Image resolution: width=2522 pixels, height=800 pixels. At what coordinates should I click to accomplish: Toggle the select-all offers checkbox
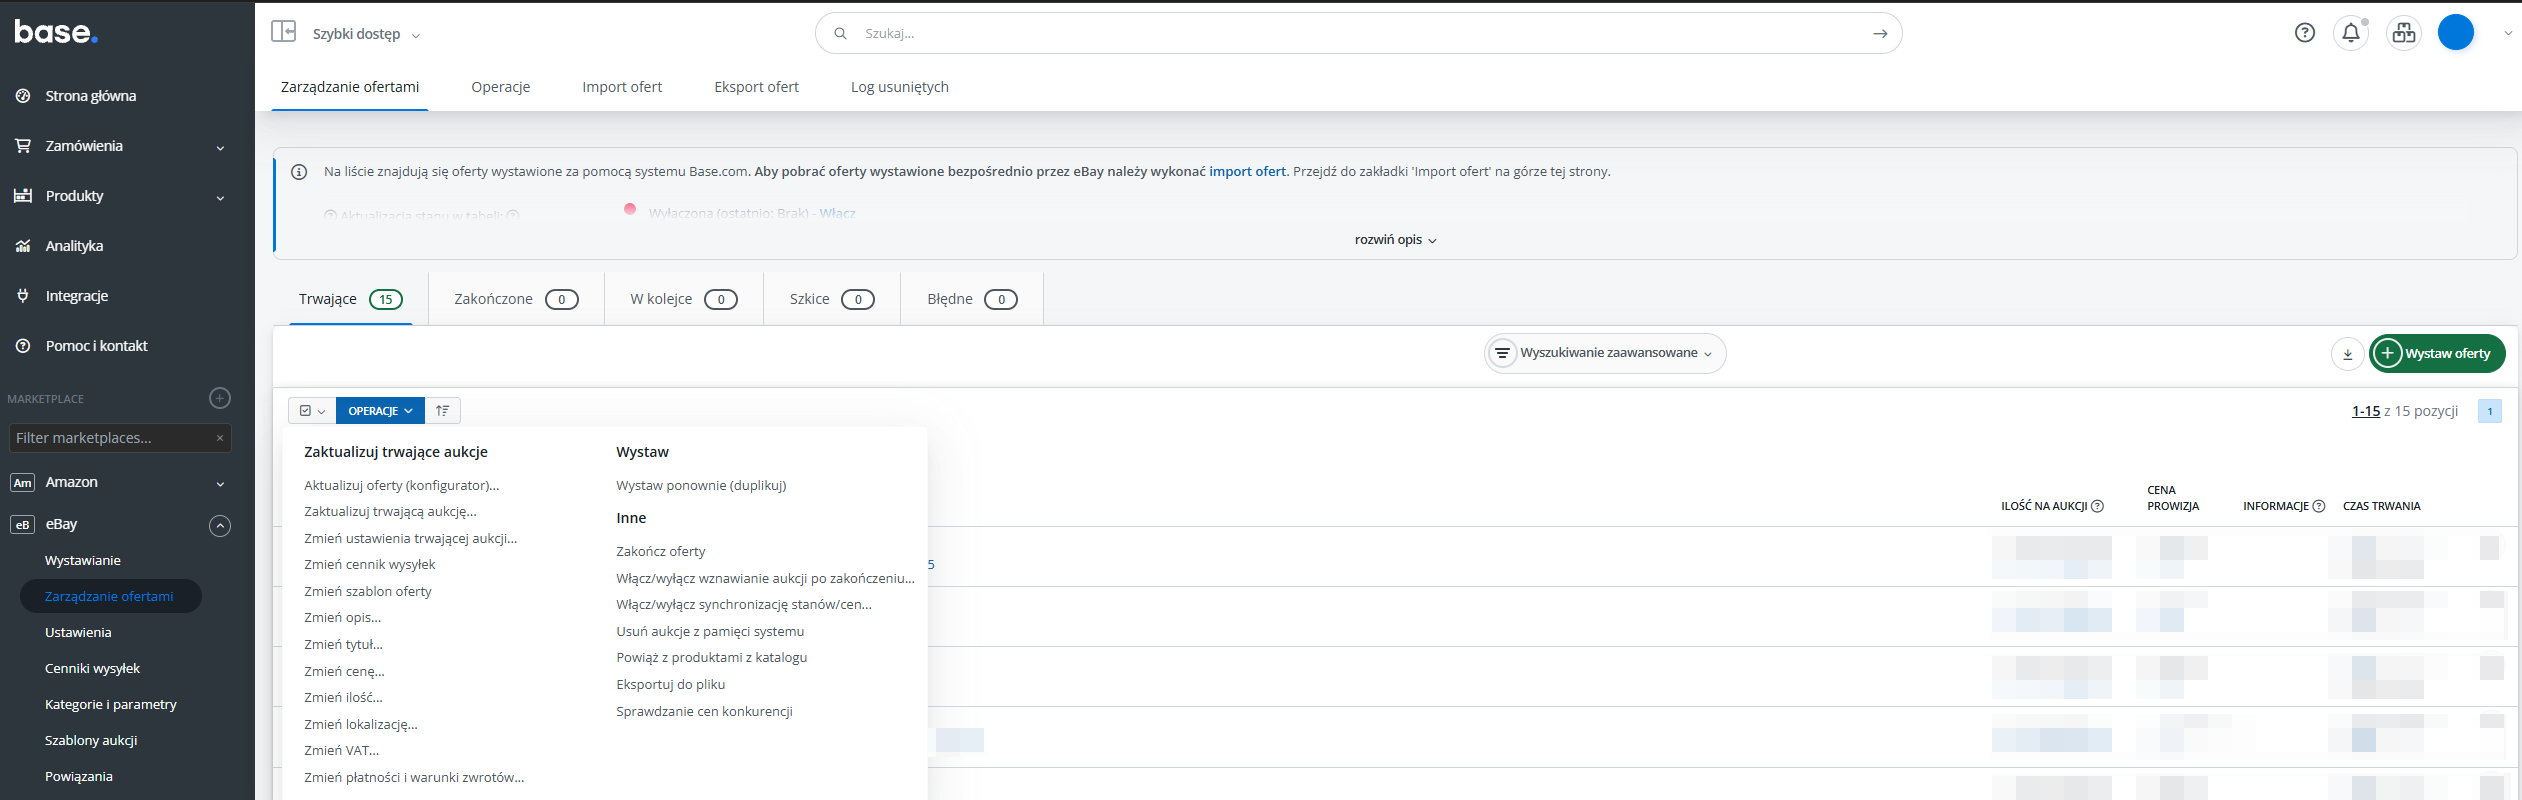306,411
